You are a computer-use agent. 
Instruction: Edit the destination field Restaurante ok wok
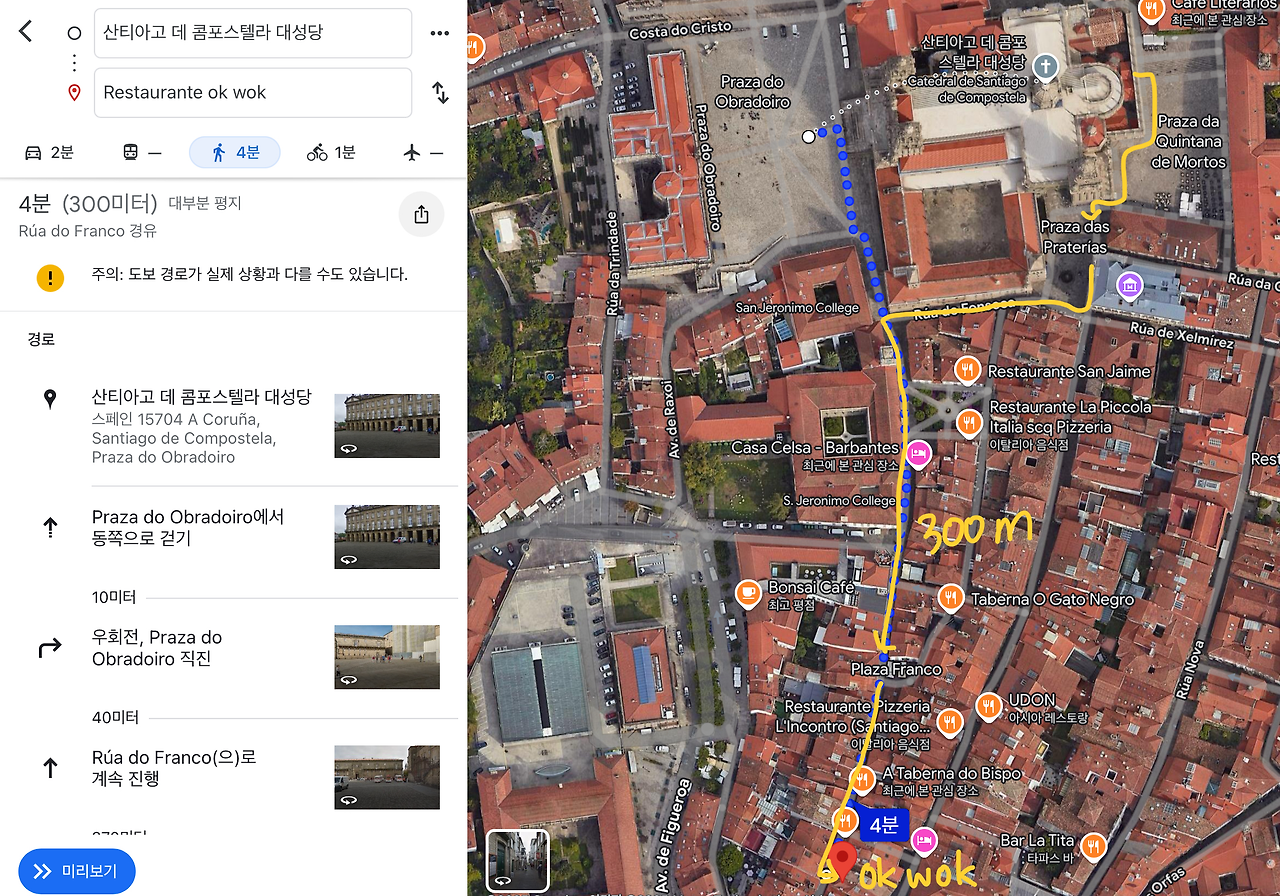[252, 93]
